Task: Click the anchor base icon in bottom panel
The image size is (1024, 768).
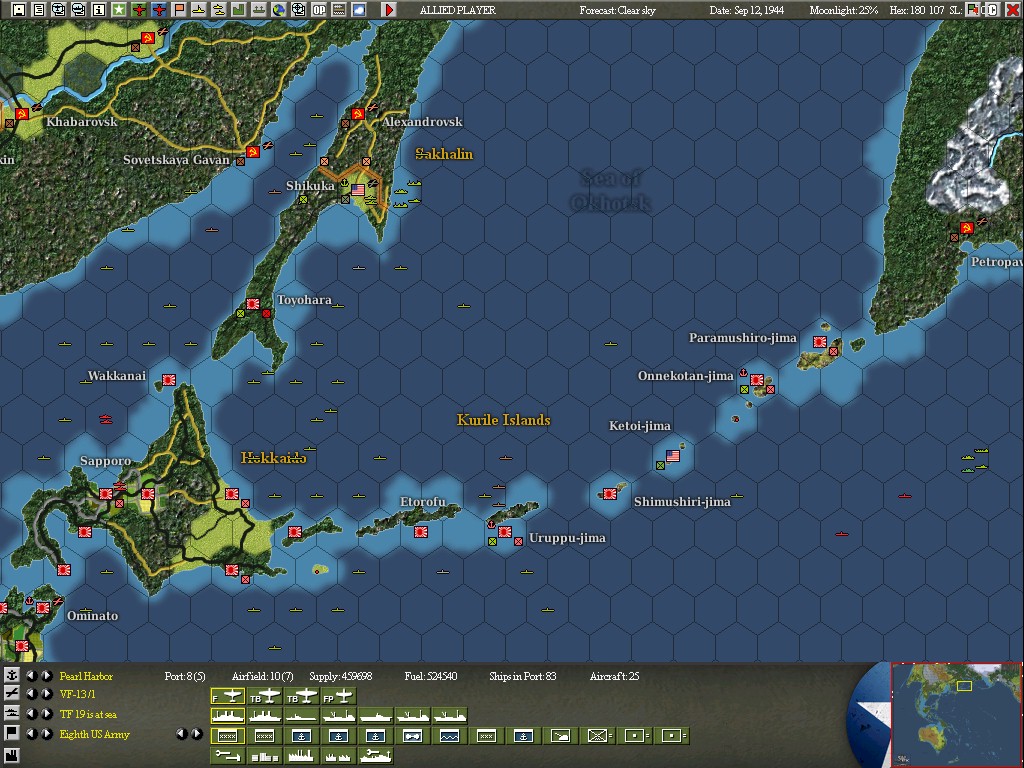Action: (x=11, y=675)
